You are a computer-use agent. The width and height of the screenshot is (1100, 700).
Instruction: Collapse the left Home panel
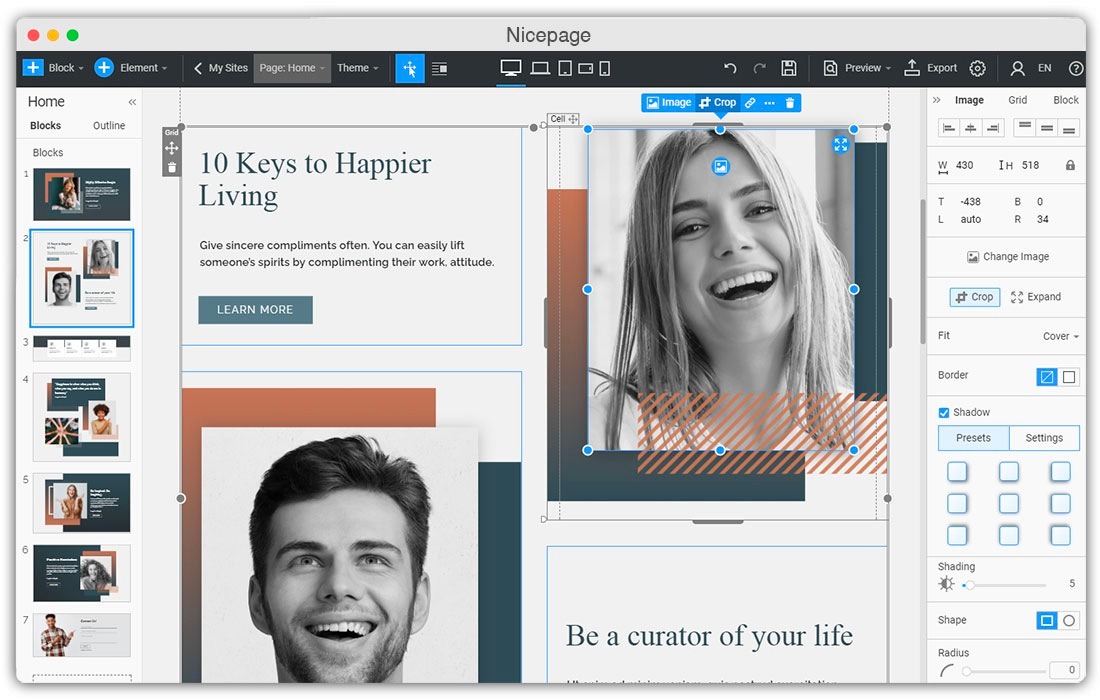(132, 102)
